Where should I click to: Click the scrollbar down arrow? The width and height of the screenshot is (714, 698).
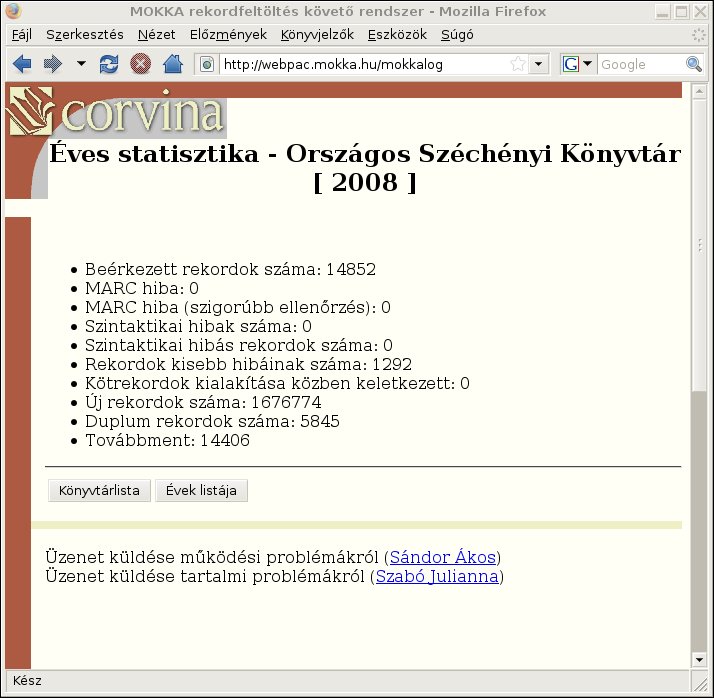(x=699, y=659)
